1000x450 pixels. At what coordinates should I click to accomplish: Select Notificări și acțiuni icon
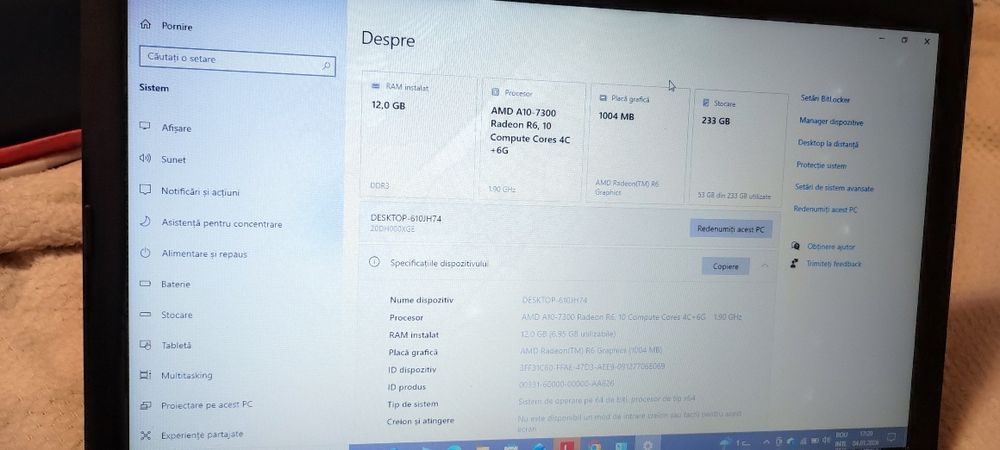point(145,189)
